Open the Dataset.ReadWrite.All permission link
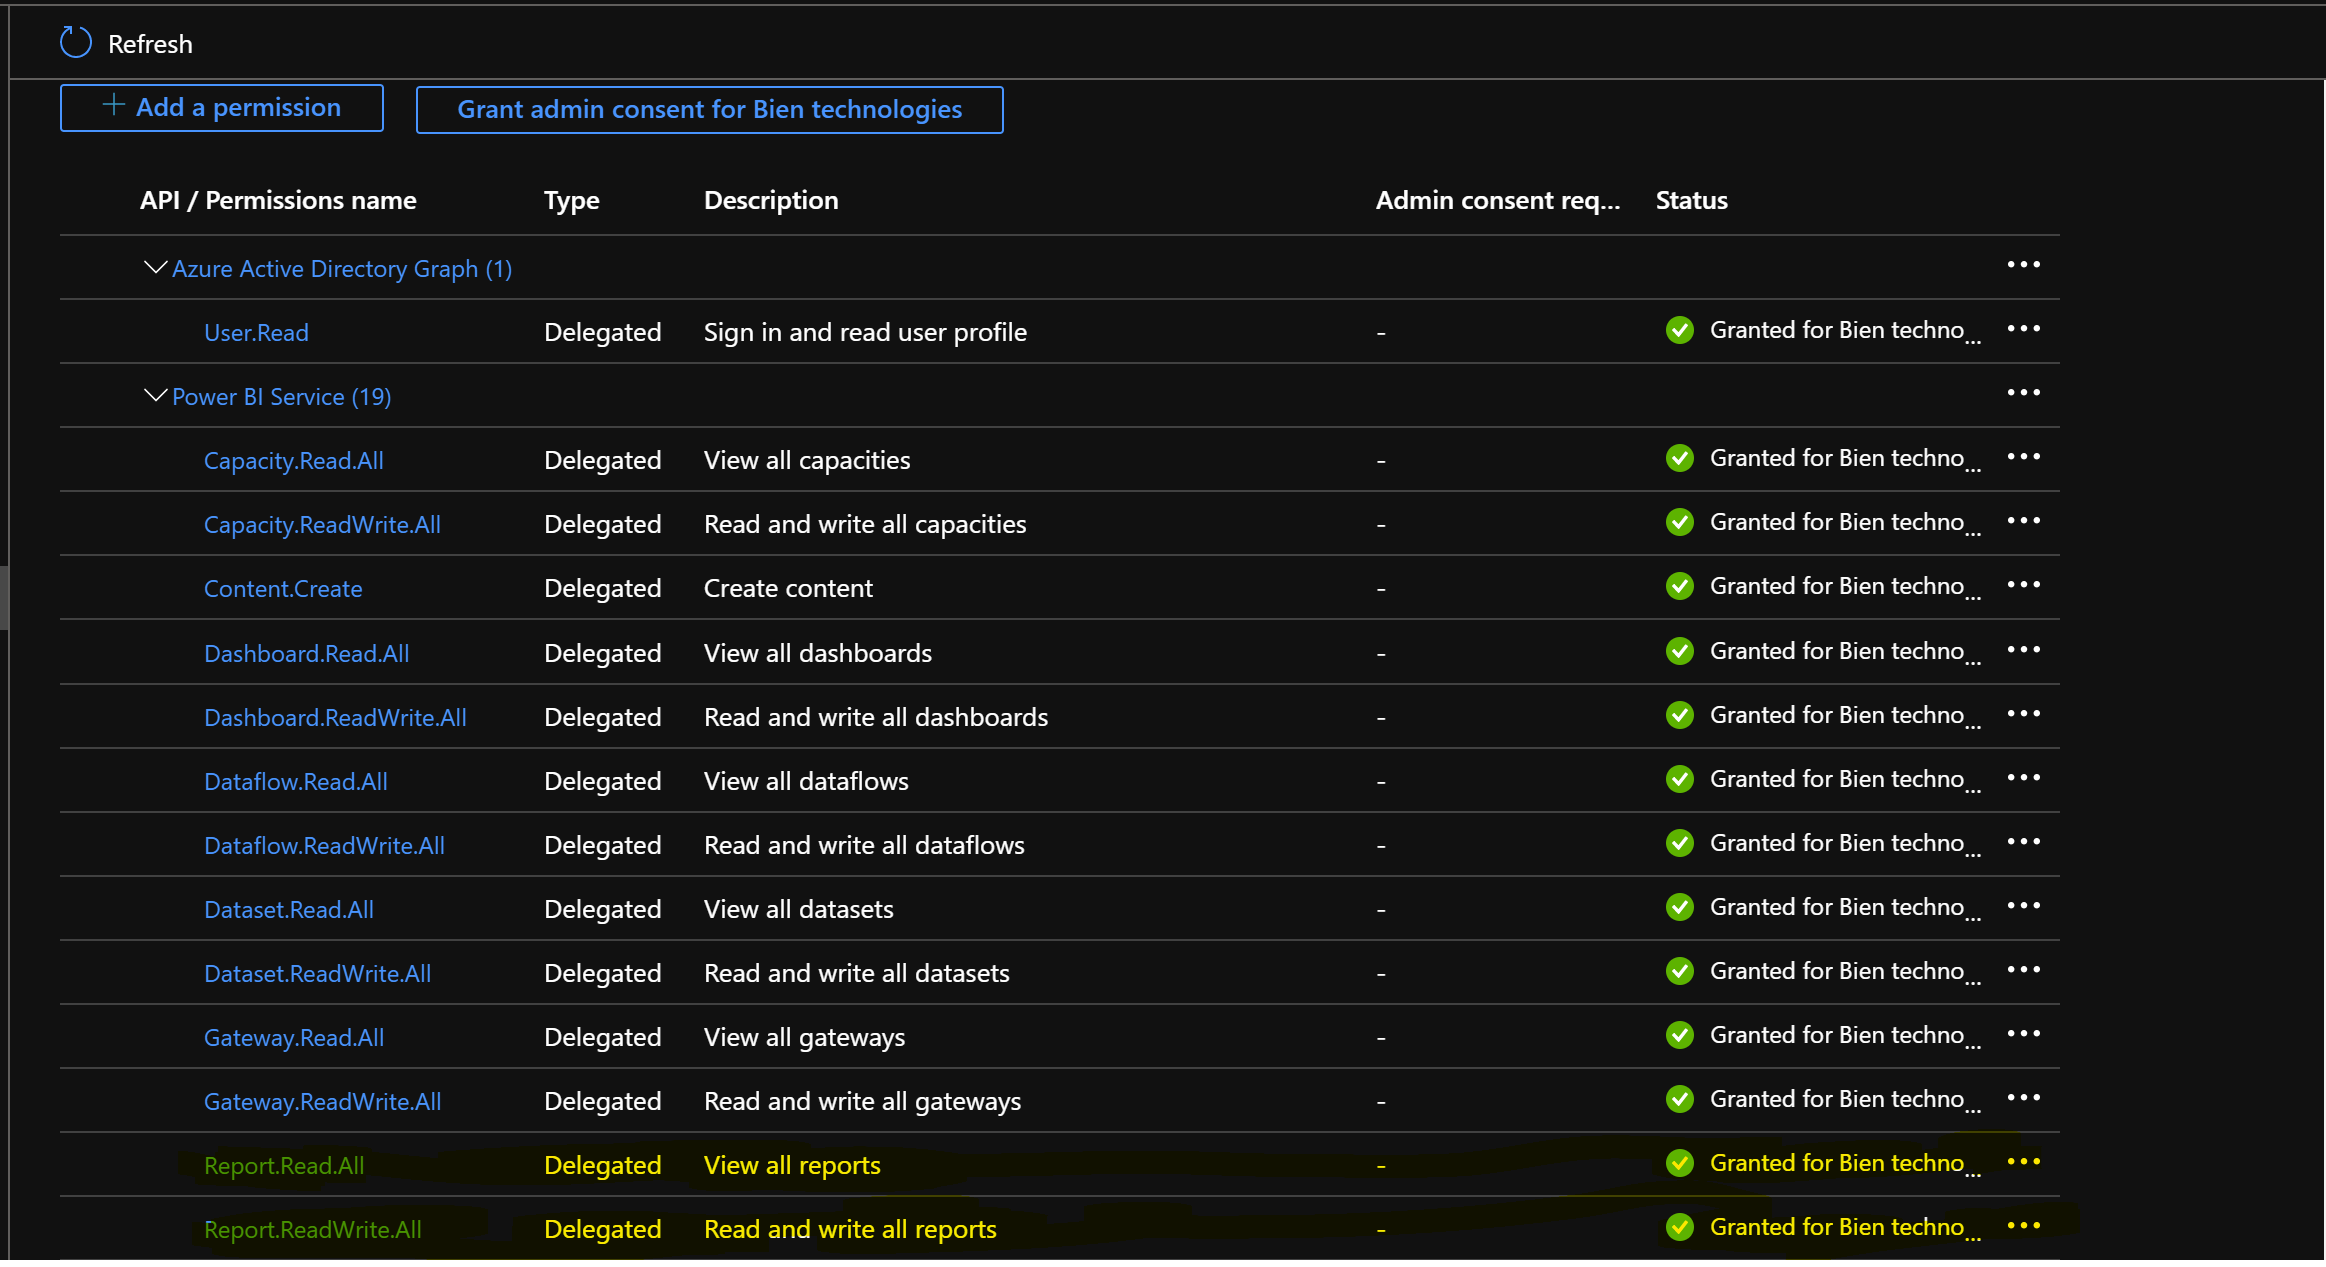The height and width of the screenshot is (1267, 2326). point(317,973)
